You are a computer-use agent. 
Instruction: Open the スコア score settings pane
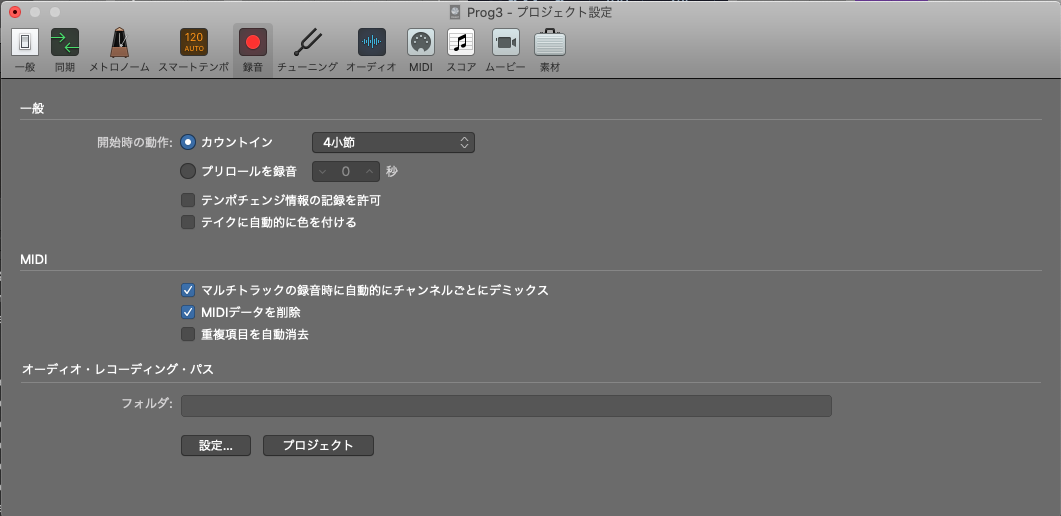[x=461, y=50]
